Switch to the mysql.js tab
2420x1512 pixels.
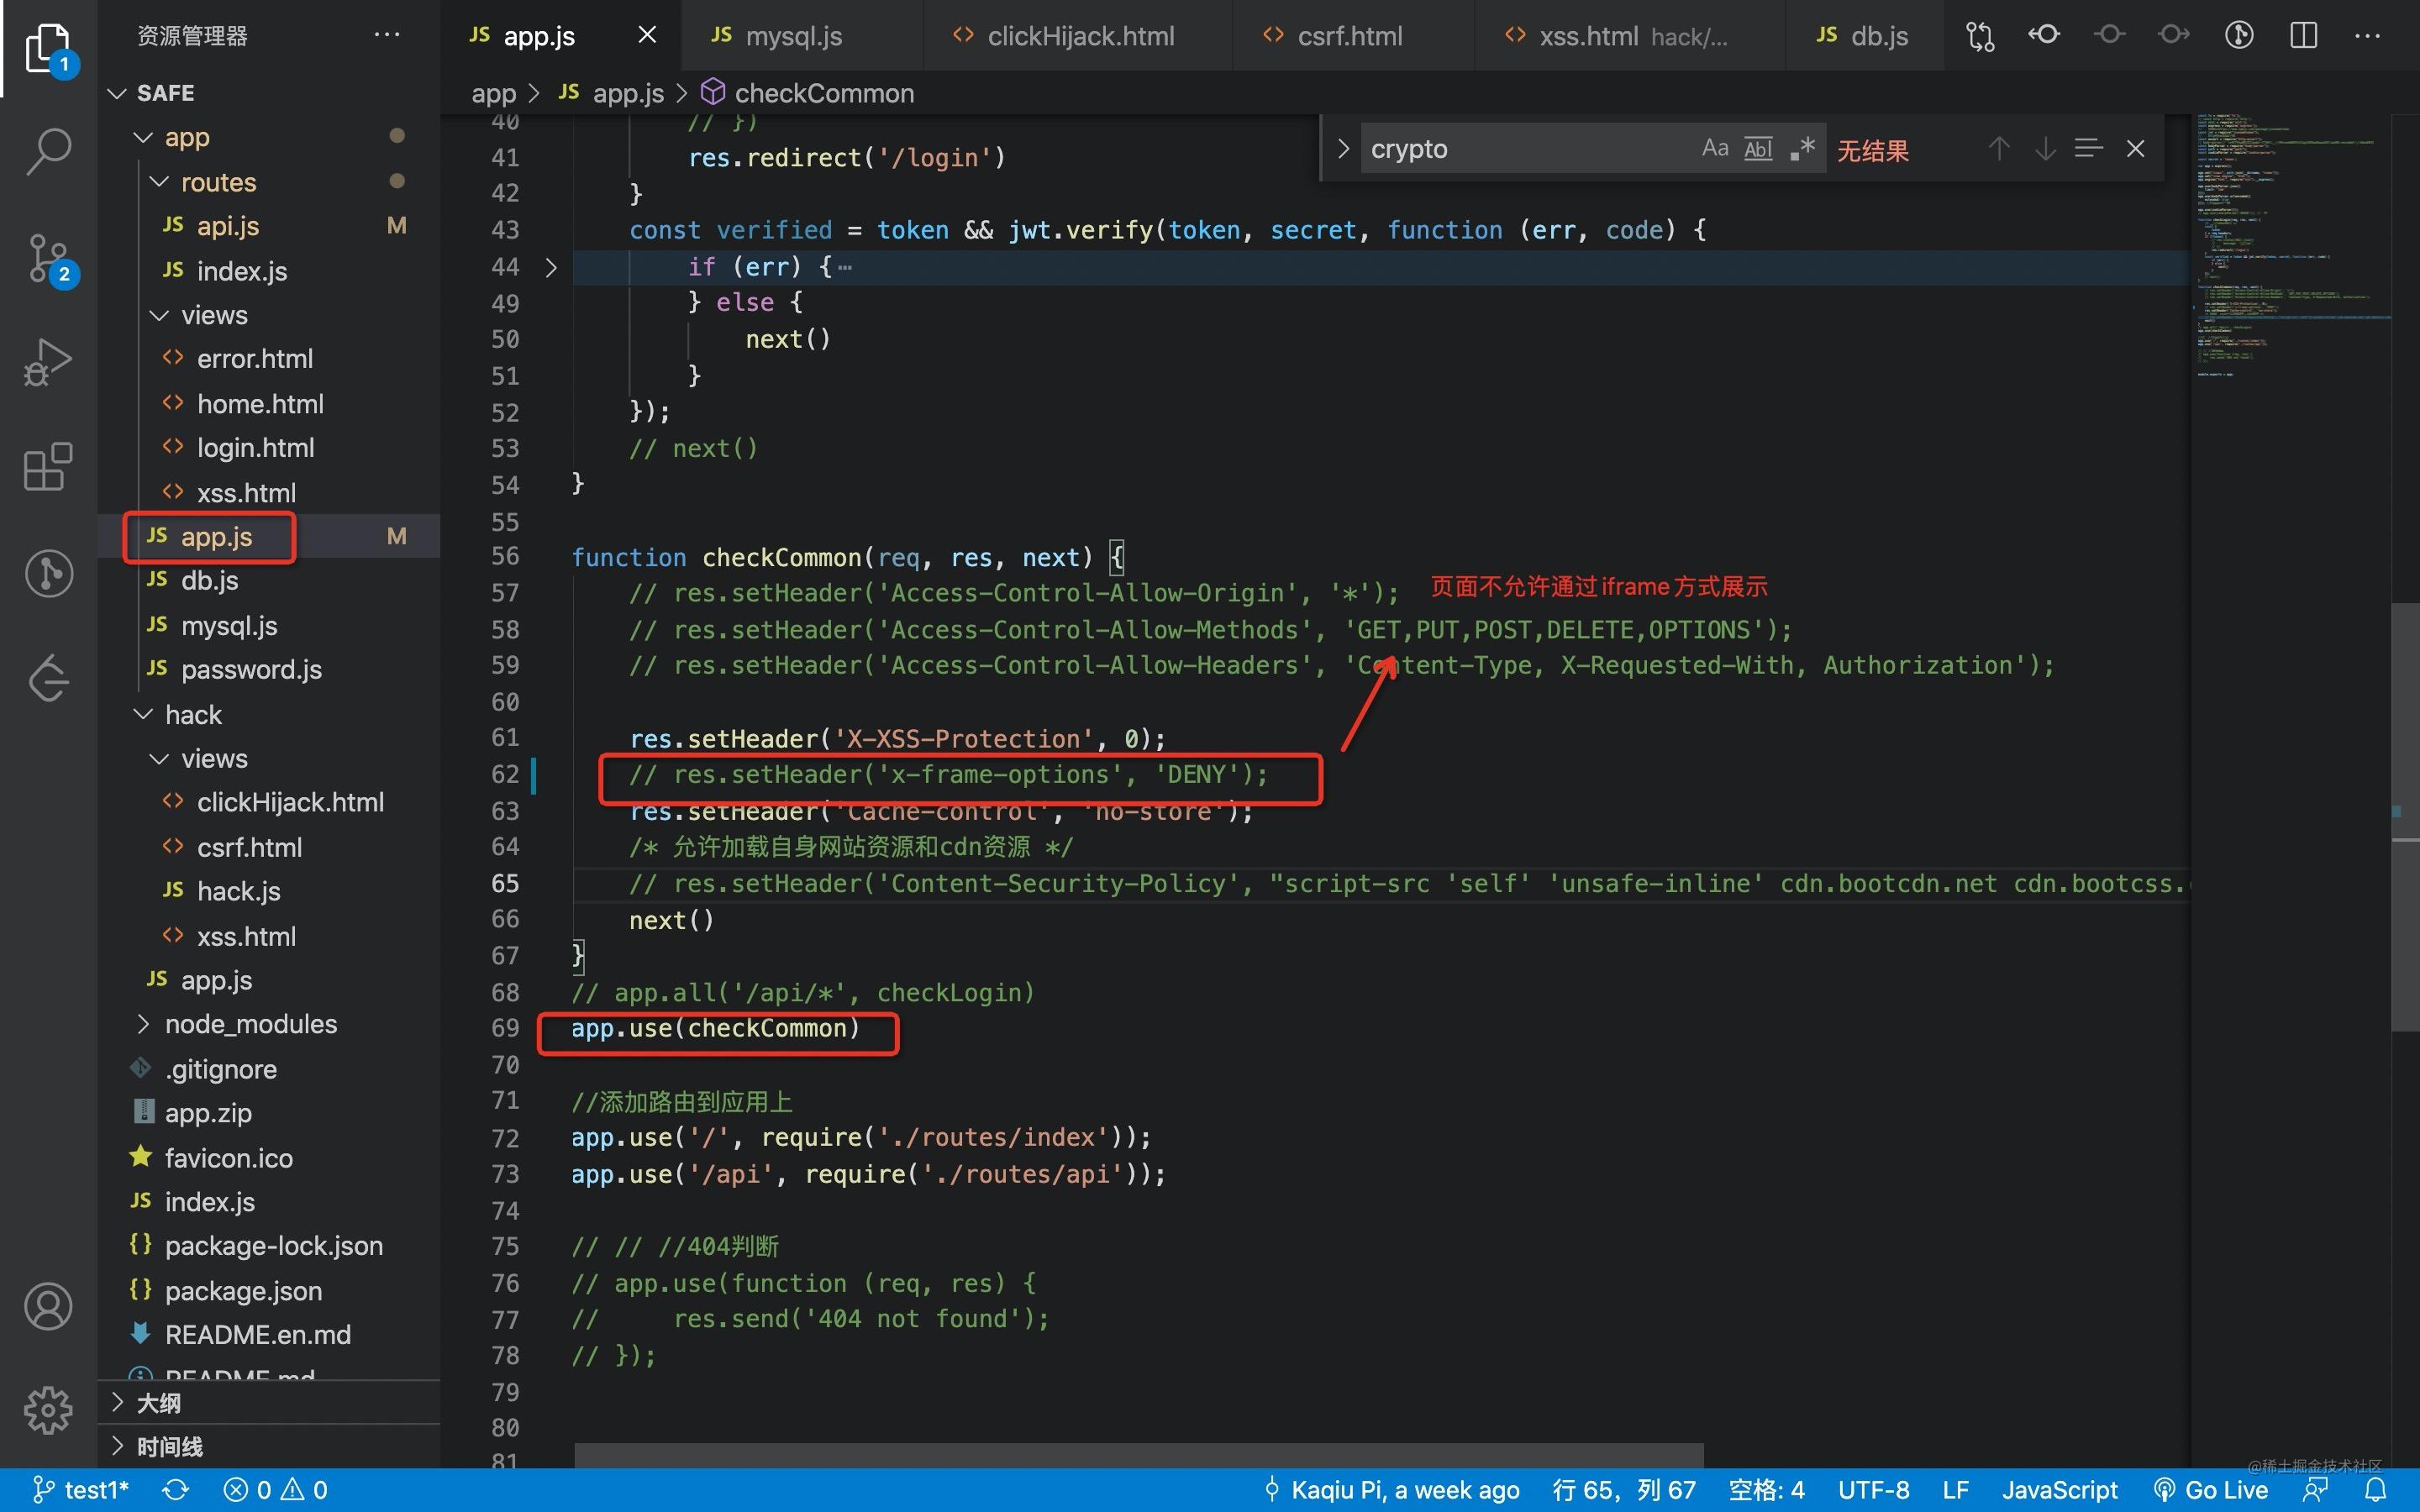793,36
